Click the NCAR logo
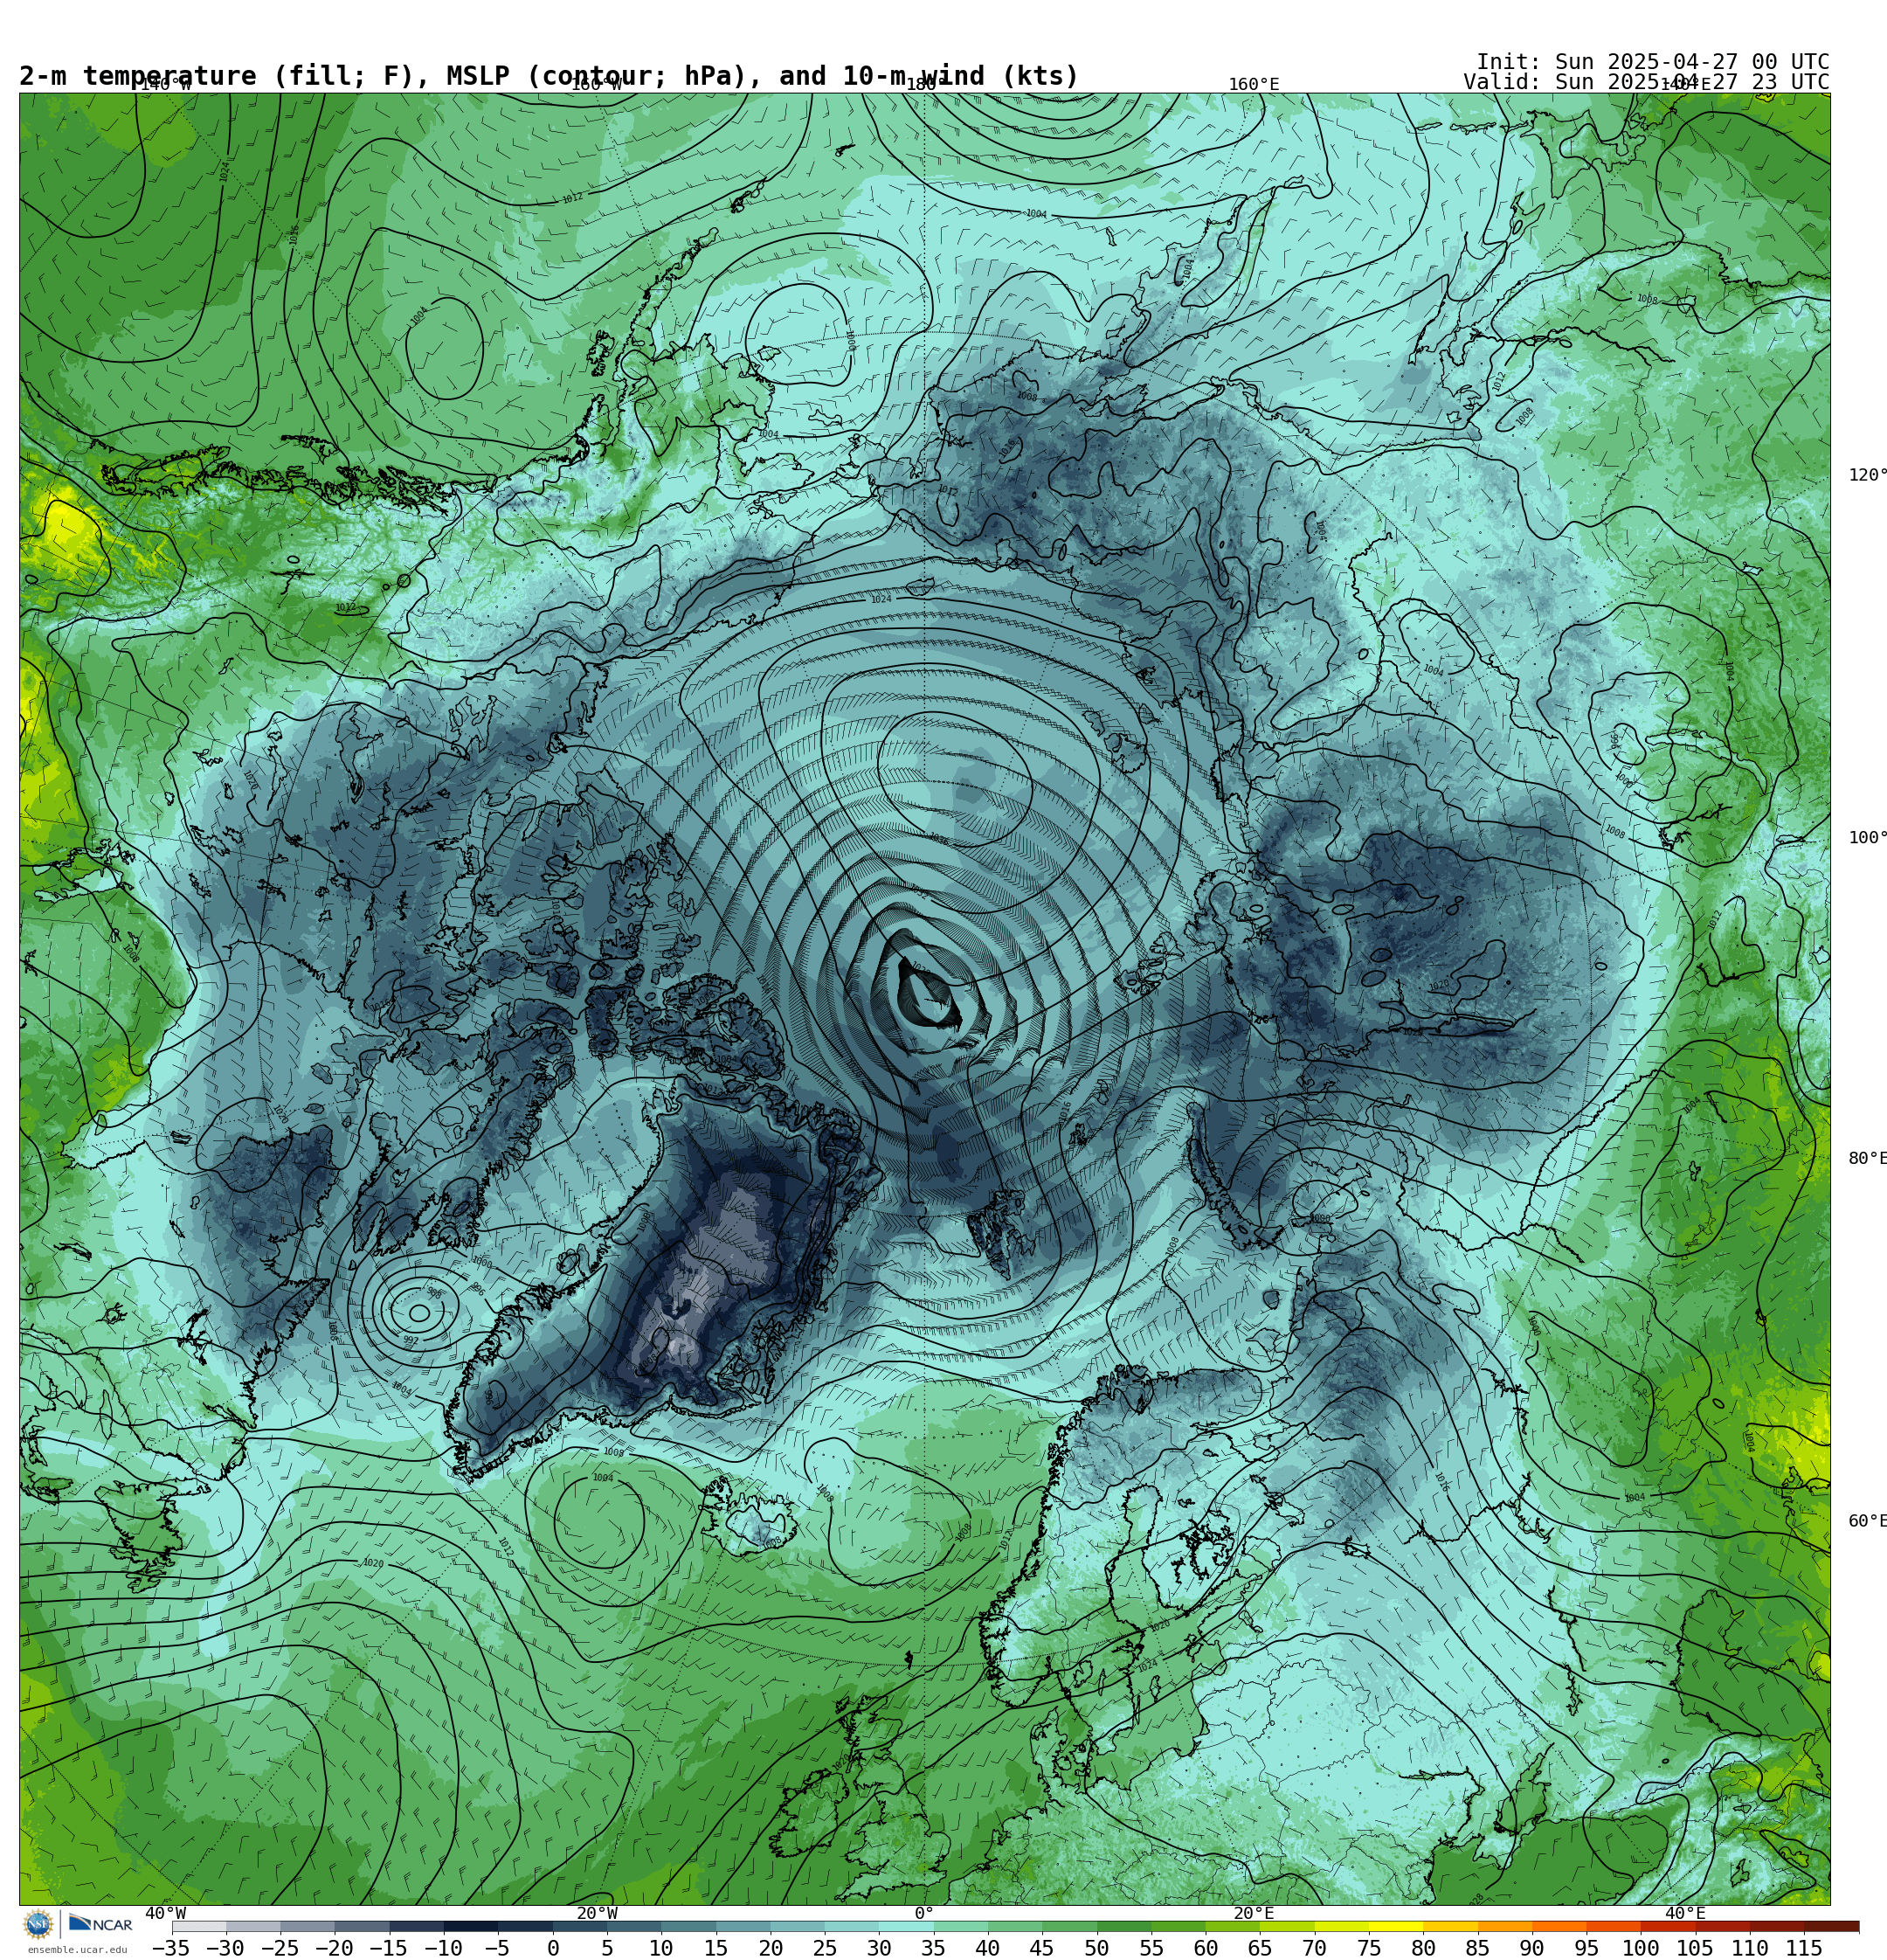 click(101, 1925)
